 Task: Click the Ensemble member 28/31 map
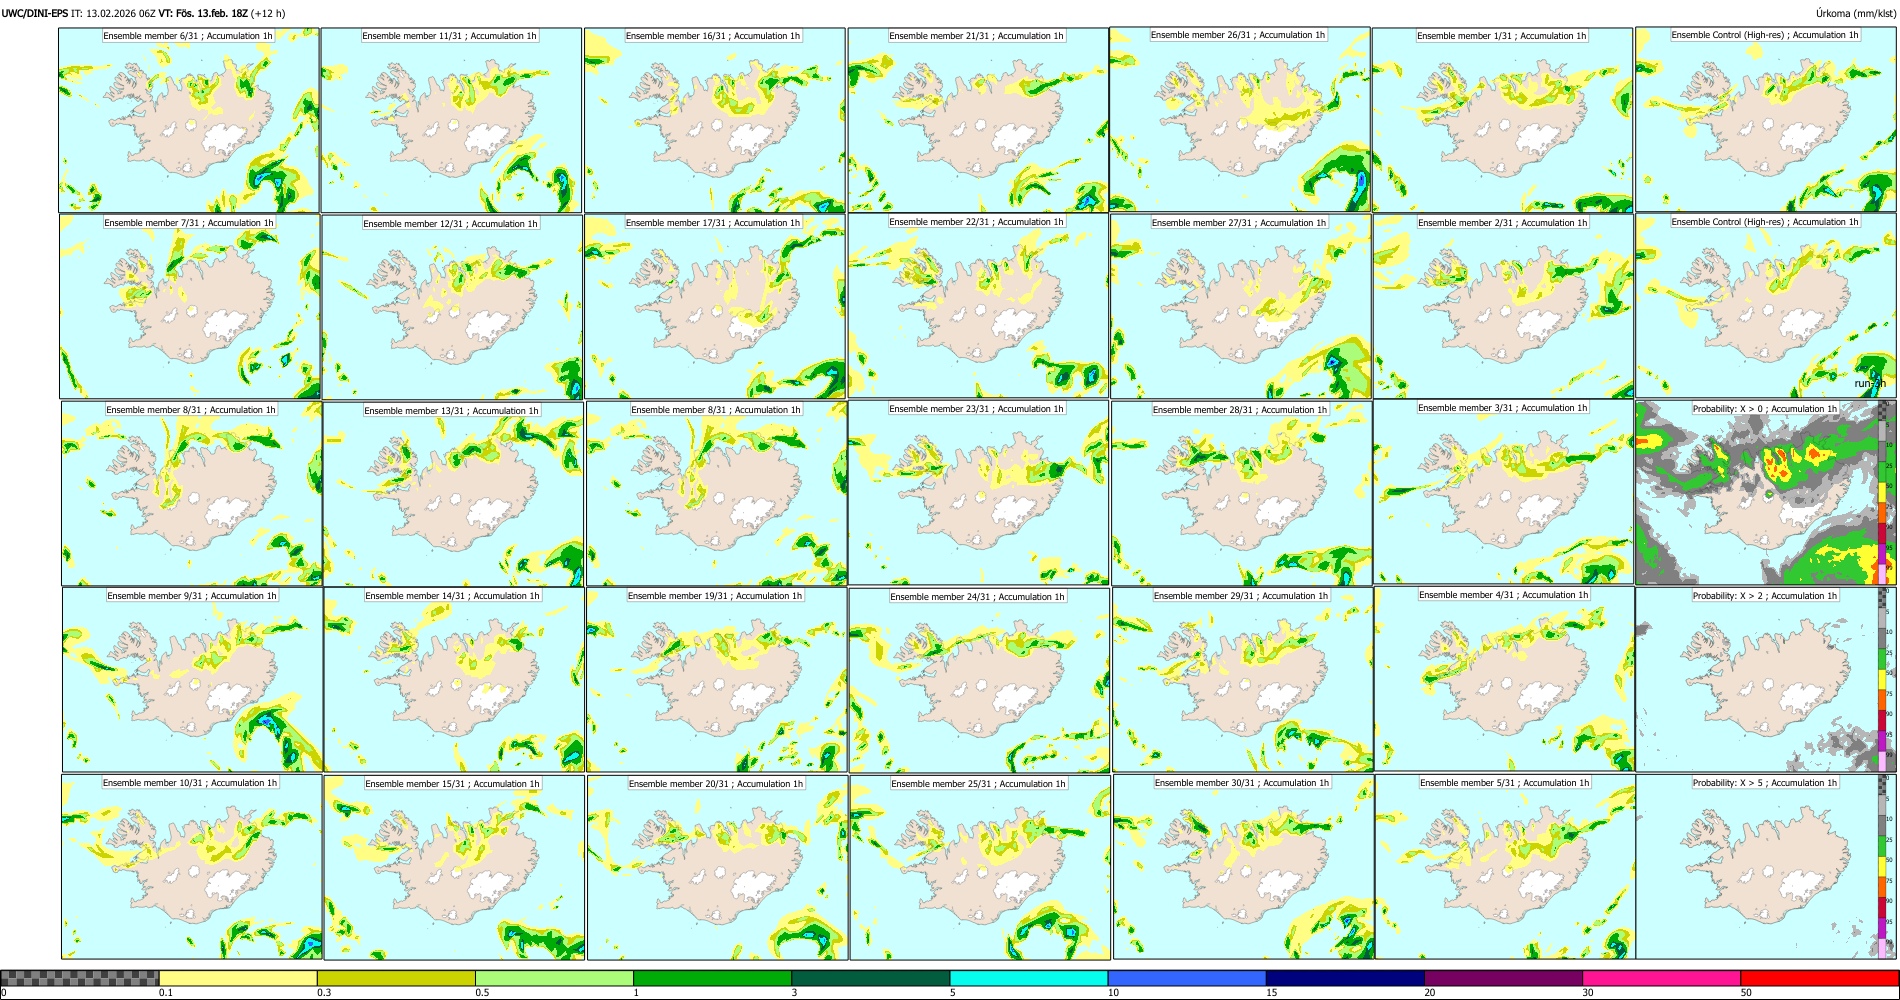1241,494
